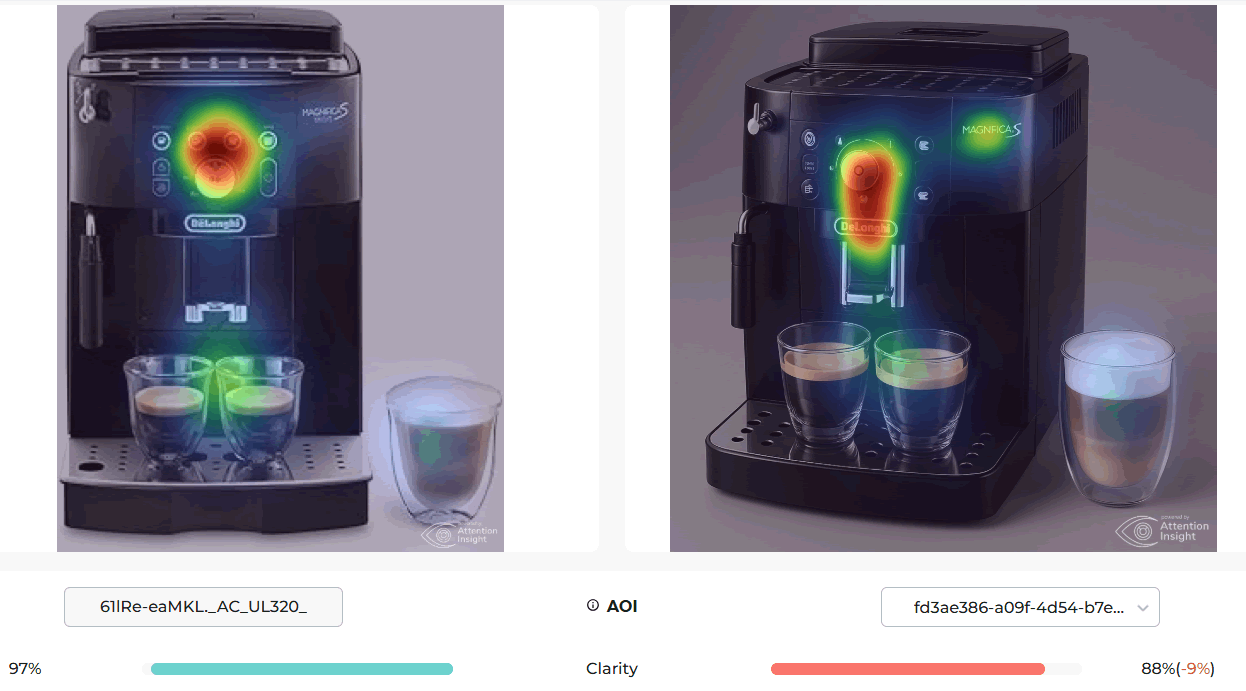Click Attention Insight logo on right image

pyautogui.click(x=1162, y=529)
